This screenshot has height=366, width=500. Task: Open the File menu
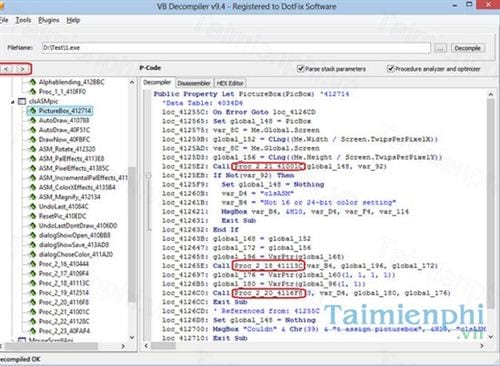(x=4, y=20)
